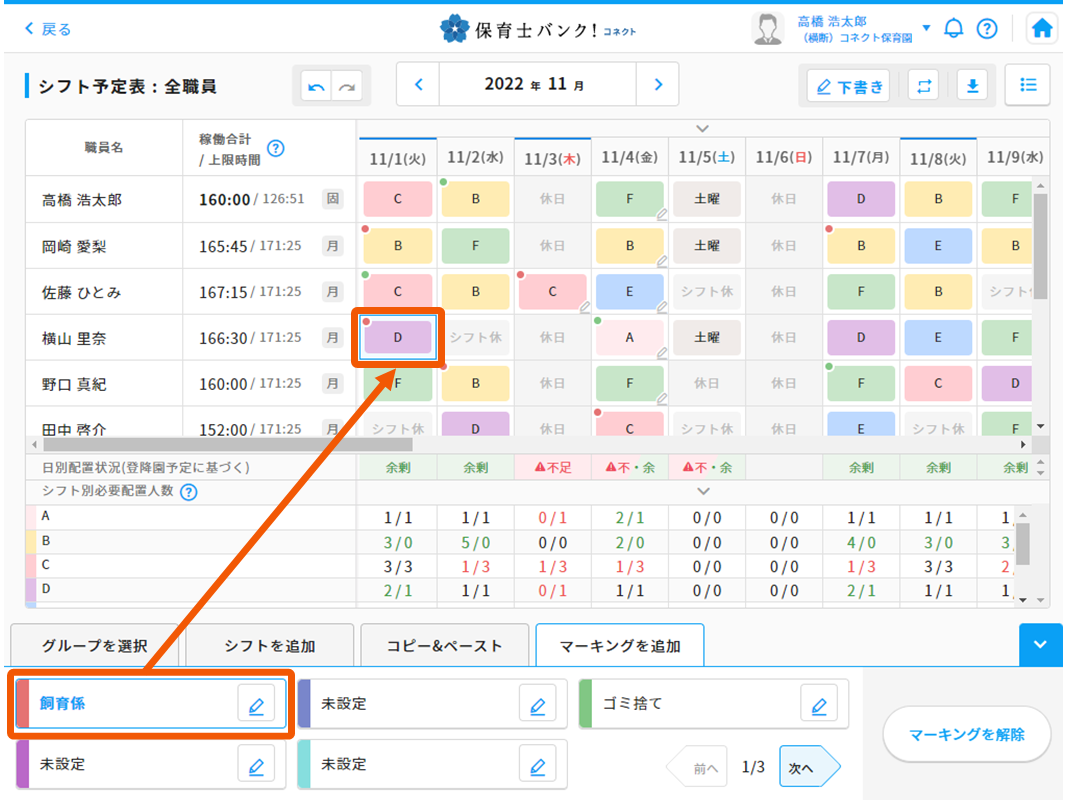The height and width of the screenshot is (800, 1067).
Task: Edit the 飼育係 marking with pencil icon
Action: 256,704
